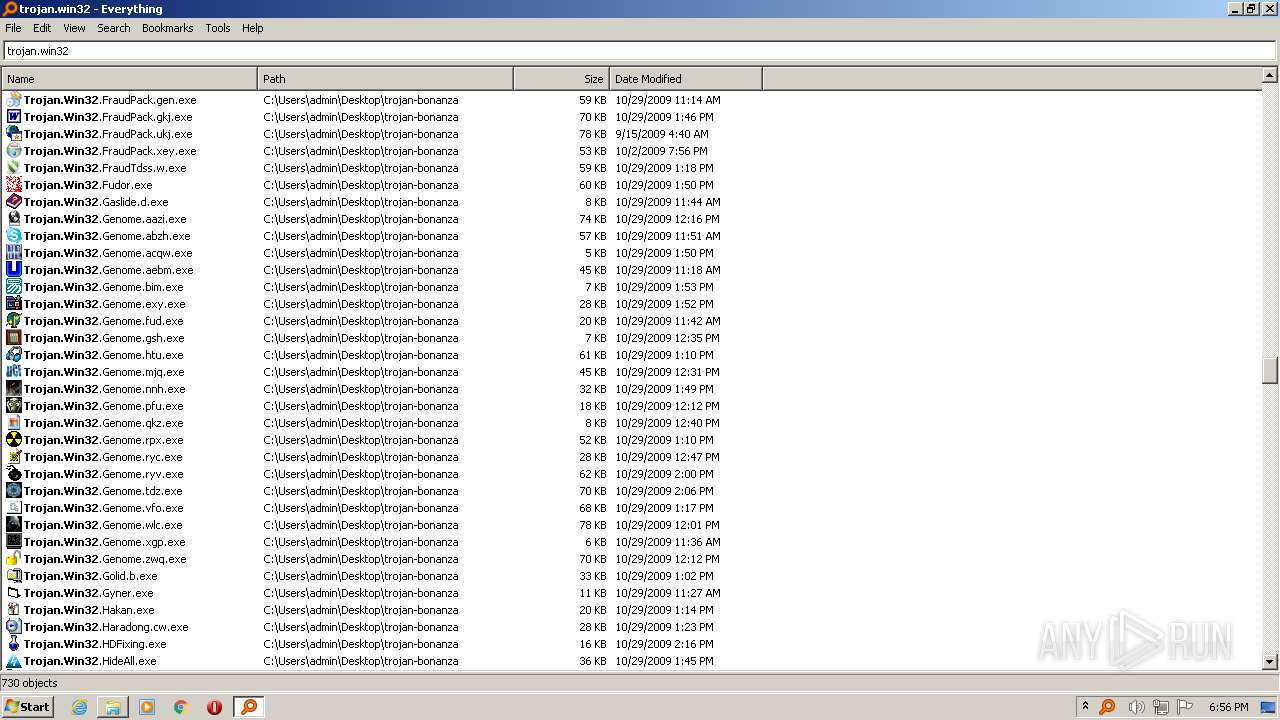Click the icon of Trojan.Win32.FraudPack.gen.exe
1280x720 pixels.
pos(14,100)
